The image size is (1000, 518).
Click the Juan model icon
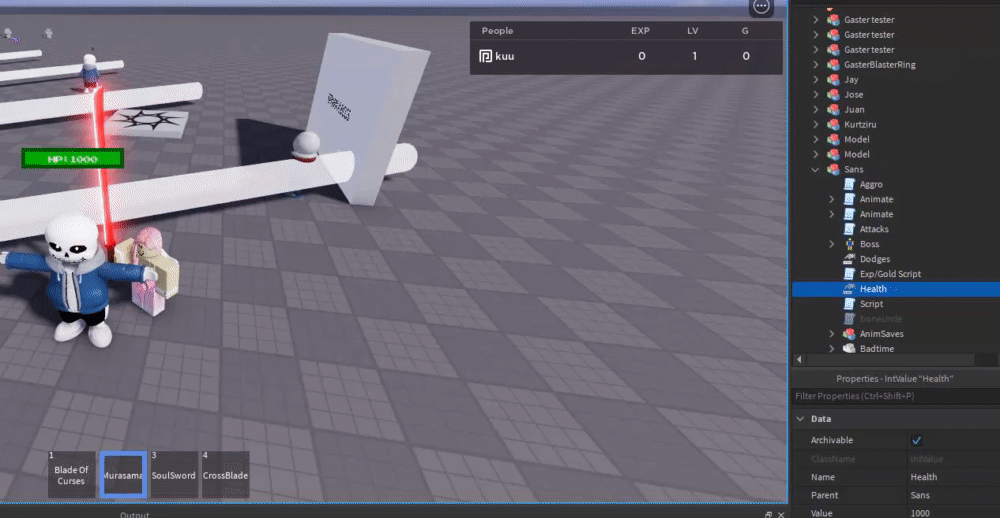coord(833,109)
